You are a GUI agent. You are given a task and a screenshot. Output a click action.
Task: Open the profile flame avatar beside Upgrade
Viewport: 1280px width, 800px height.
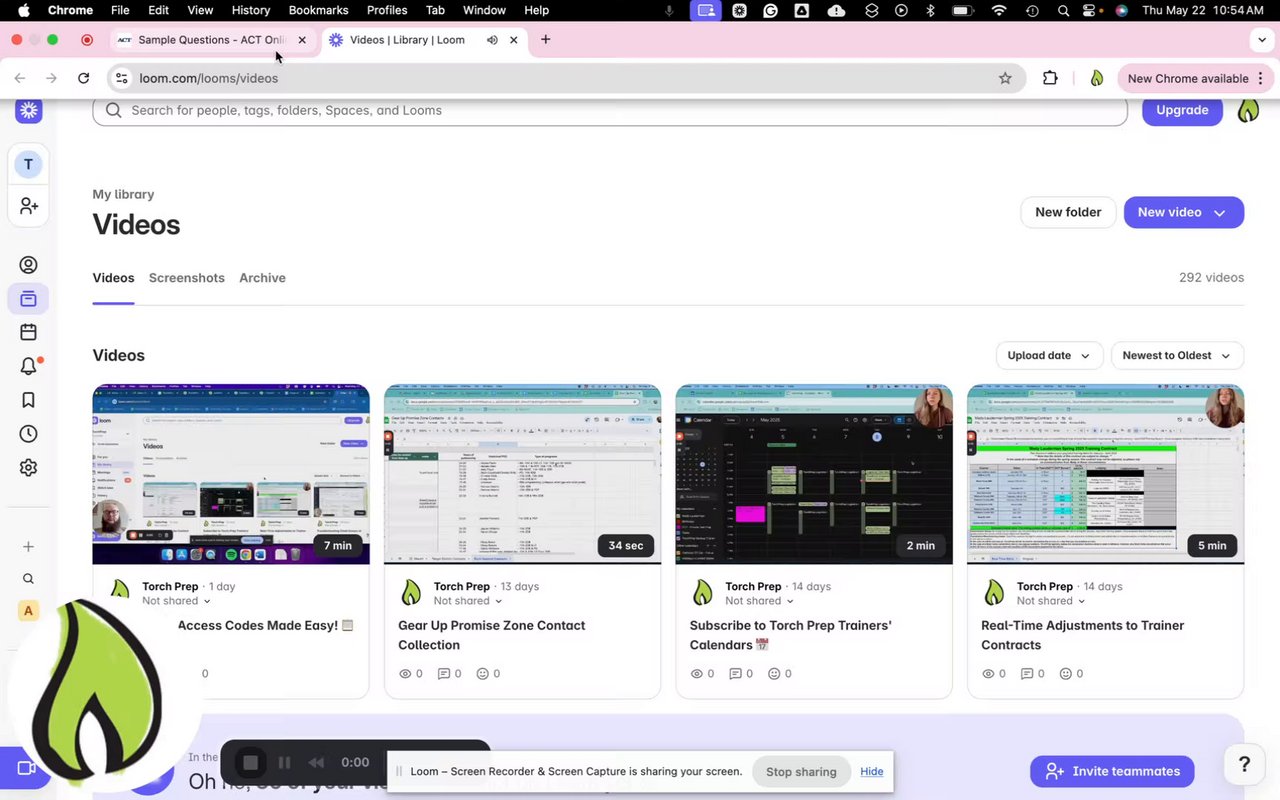[x=1248, y=110]
